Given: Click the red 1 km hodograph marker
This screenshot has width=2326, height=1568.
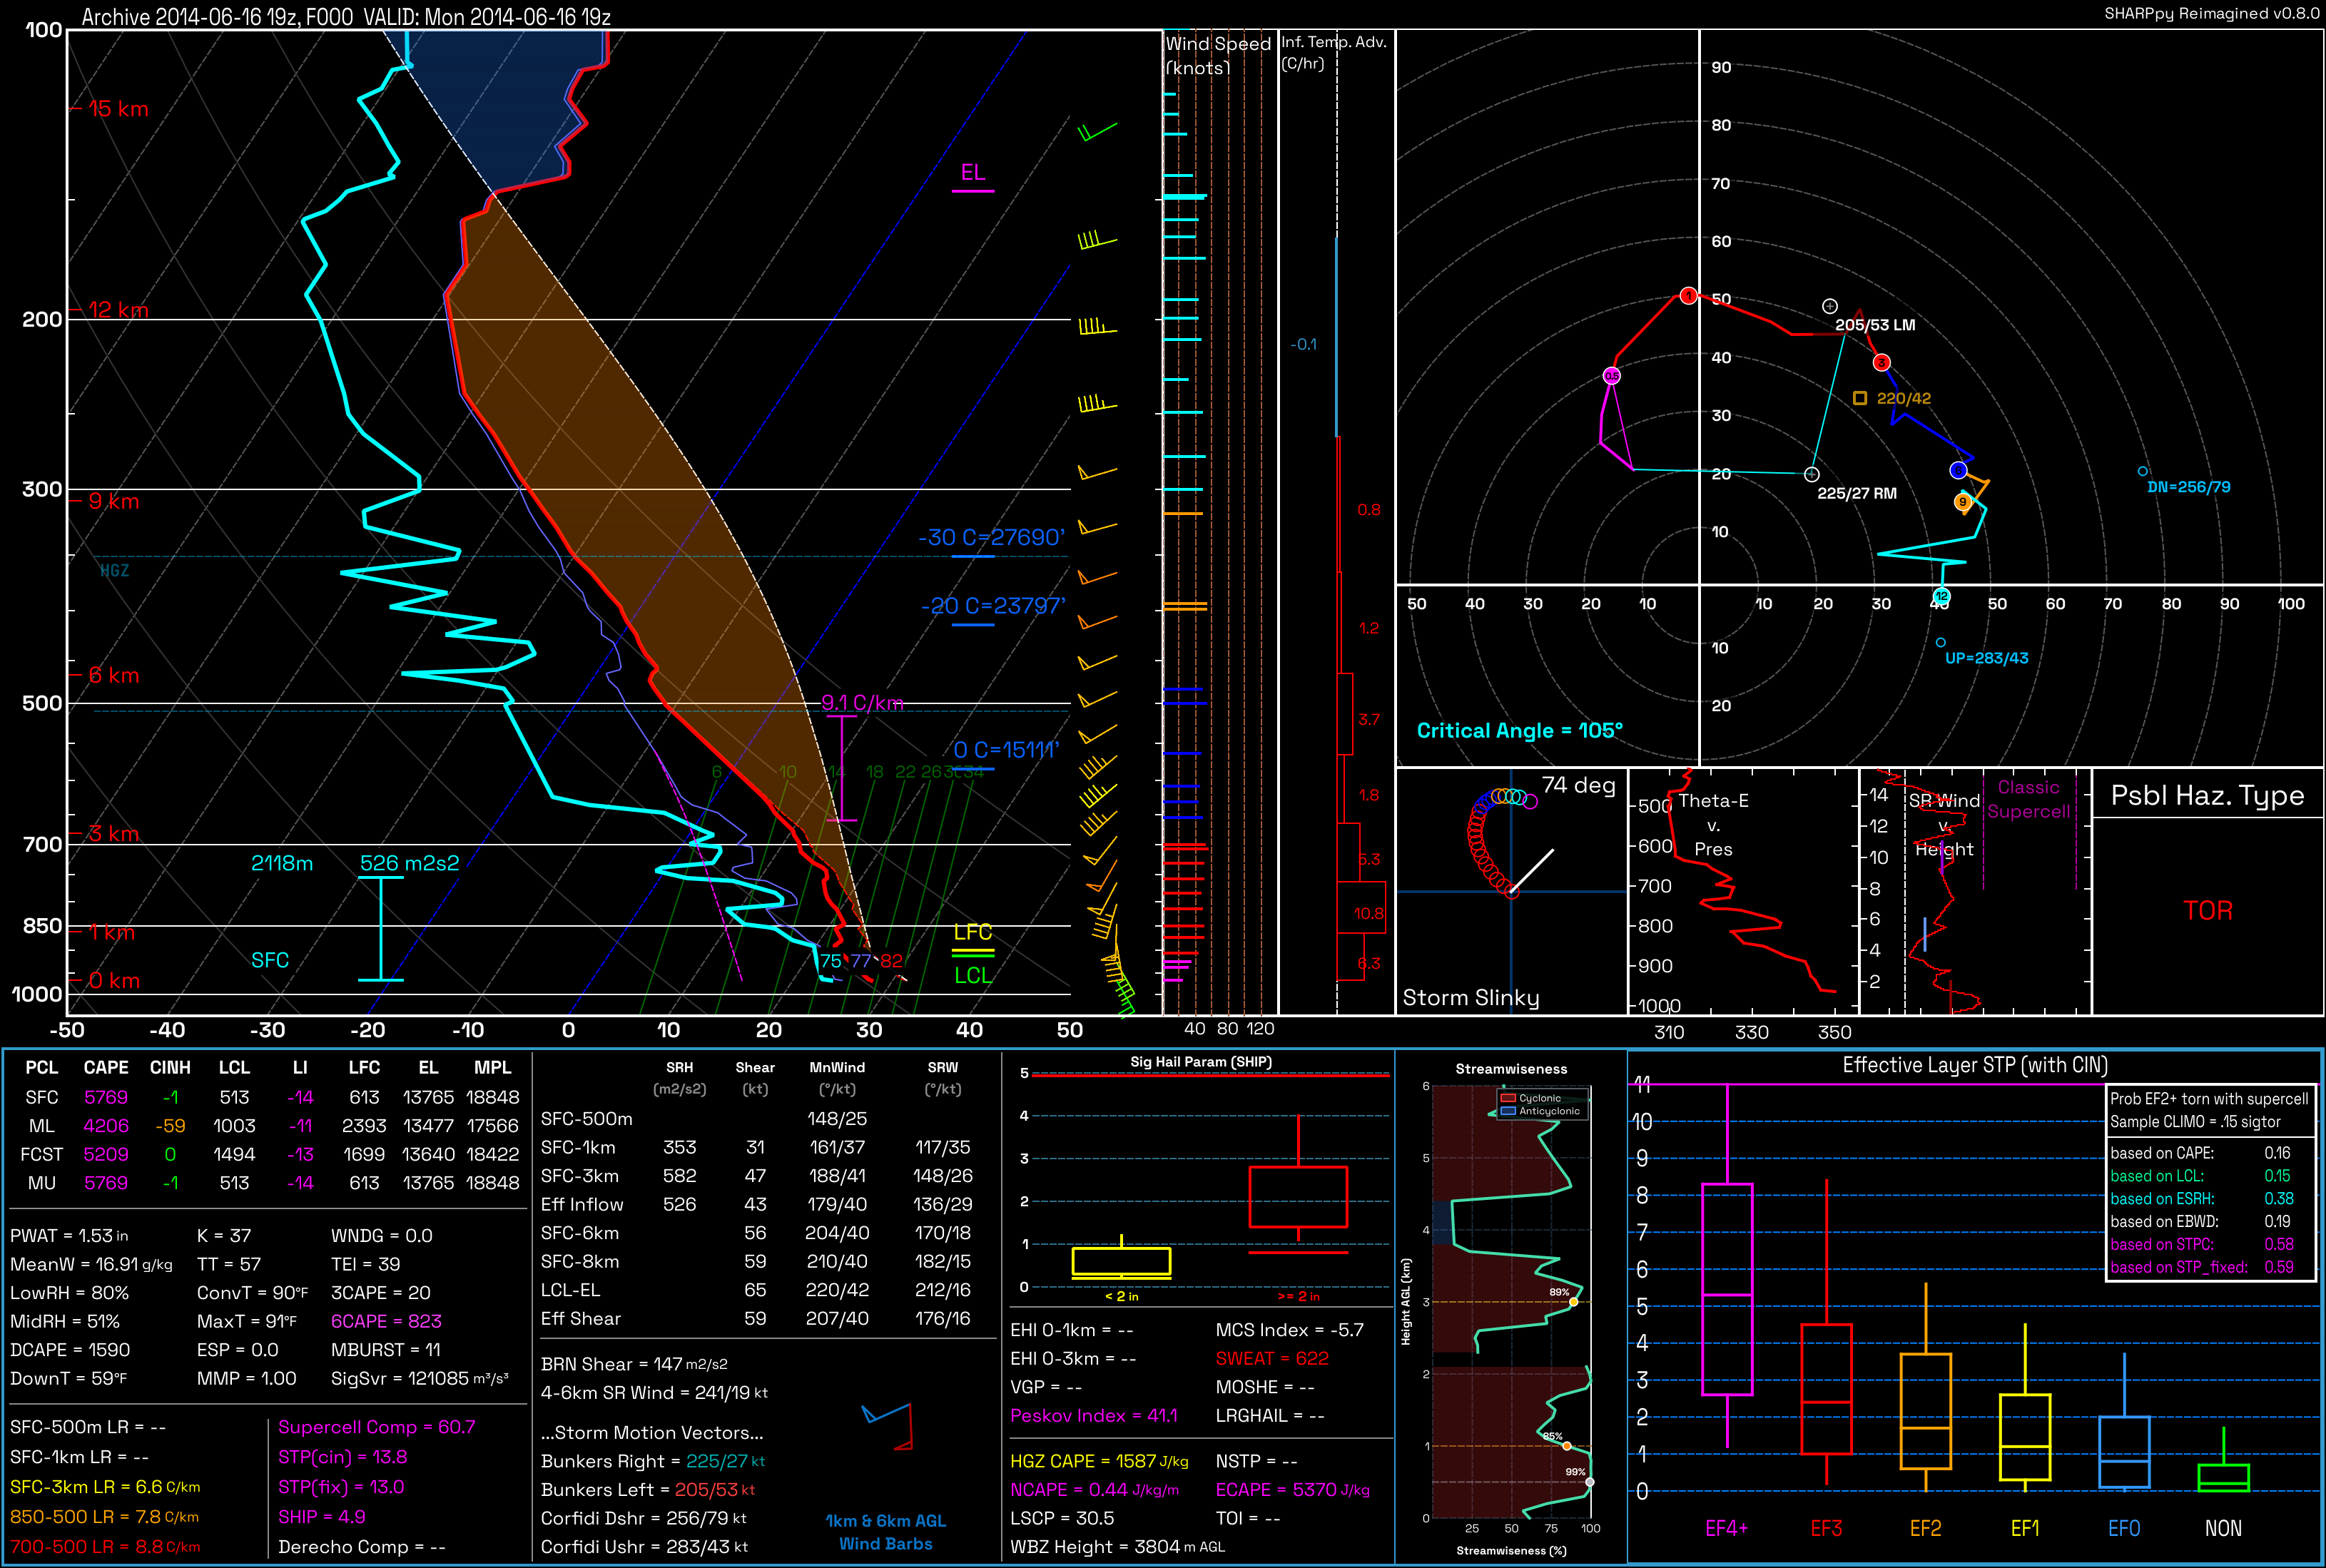Looking at the screenshot, I should point(1688,296).
